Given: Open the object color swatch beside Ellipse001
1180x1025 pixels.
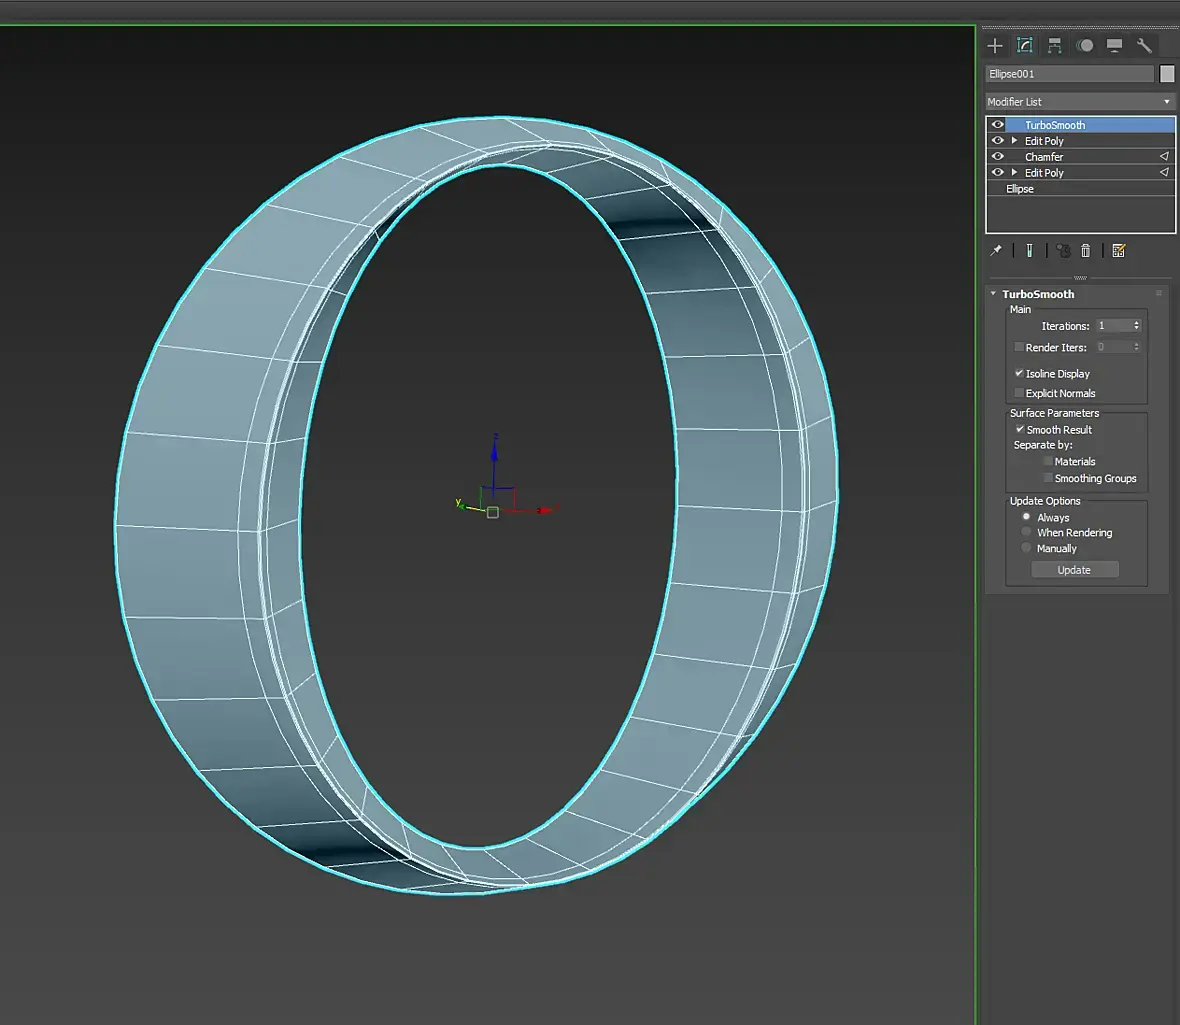Looking at the screenshot, I should (x=1167, y=74).
